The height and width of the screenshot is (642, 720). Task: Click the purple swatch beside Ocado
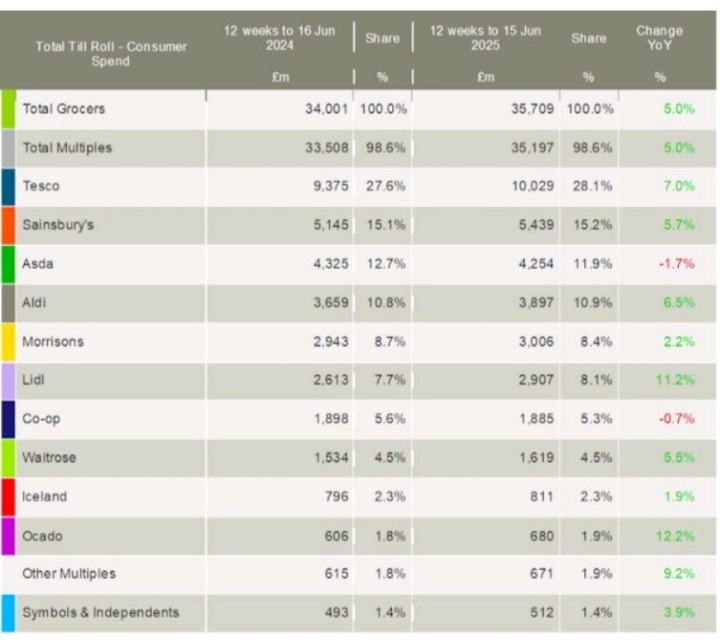pos(8,536)
